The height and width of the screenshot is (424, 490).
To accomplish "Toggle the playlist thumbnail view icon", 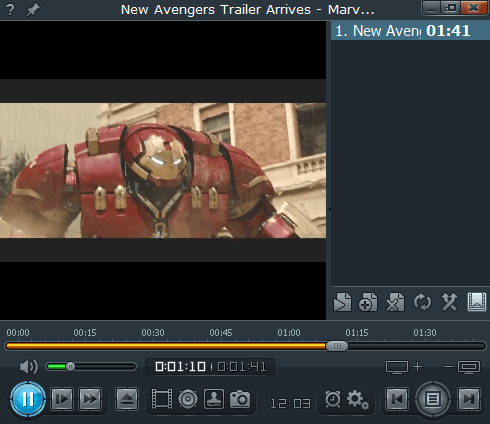I will click(477, 302).
